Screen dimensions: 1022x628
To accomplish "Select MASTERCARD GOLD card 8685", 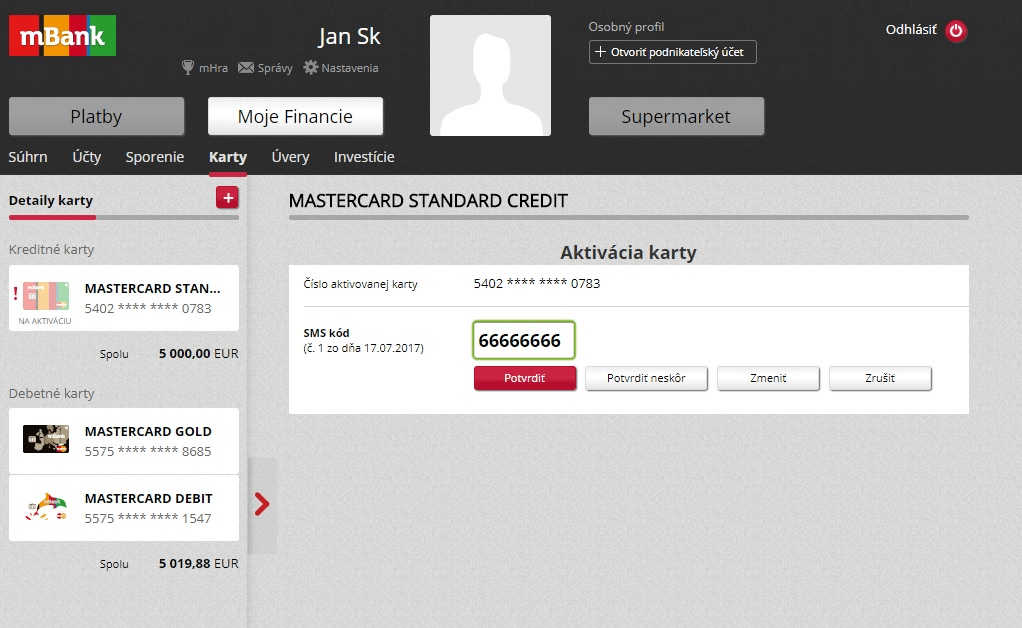I will click(124, 441).
